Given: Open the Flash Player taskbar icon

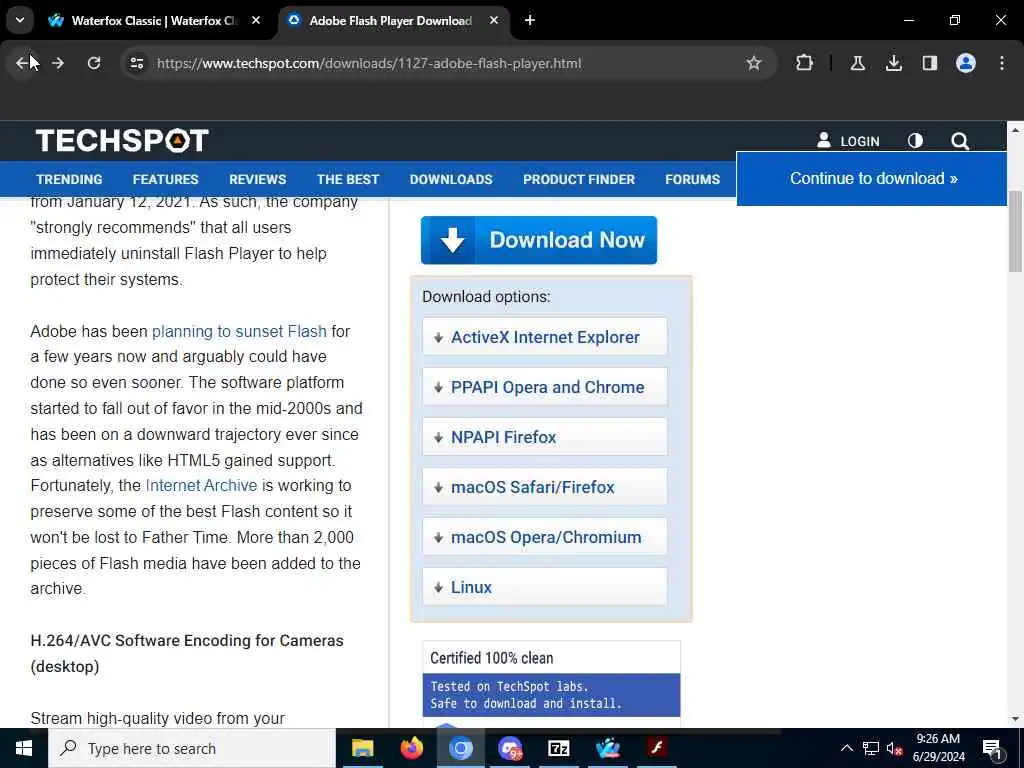Looking at the screenshot, I should pyautogui.click(x=656, y=748).
